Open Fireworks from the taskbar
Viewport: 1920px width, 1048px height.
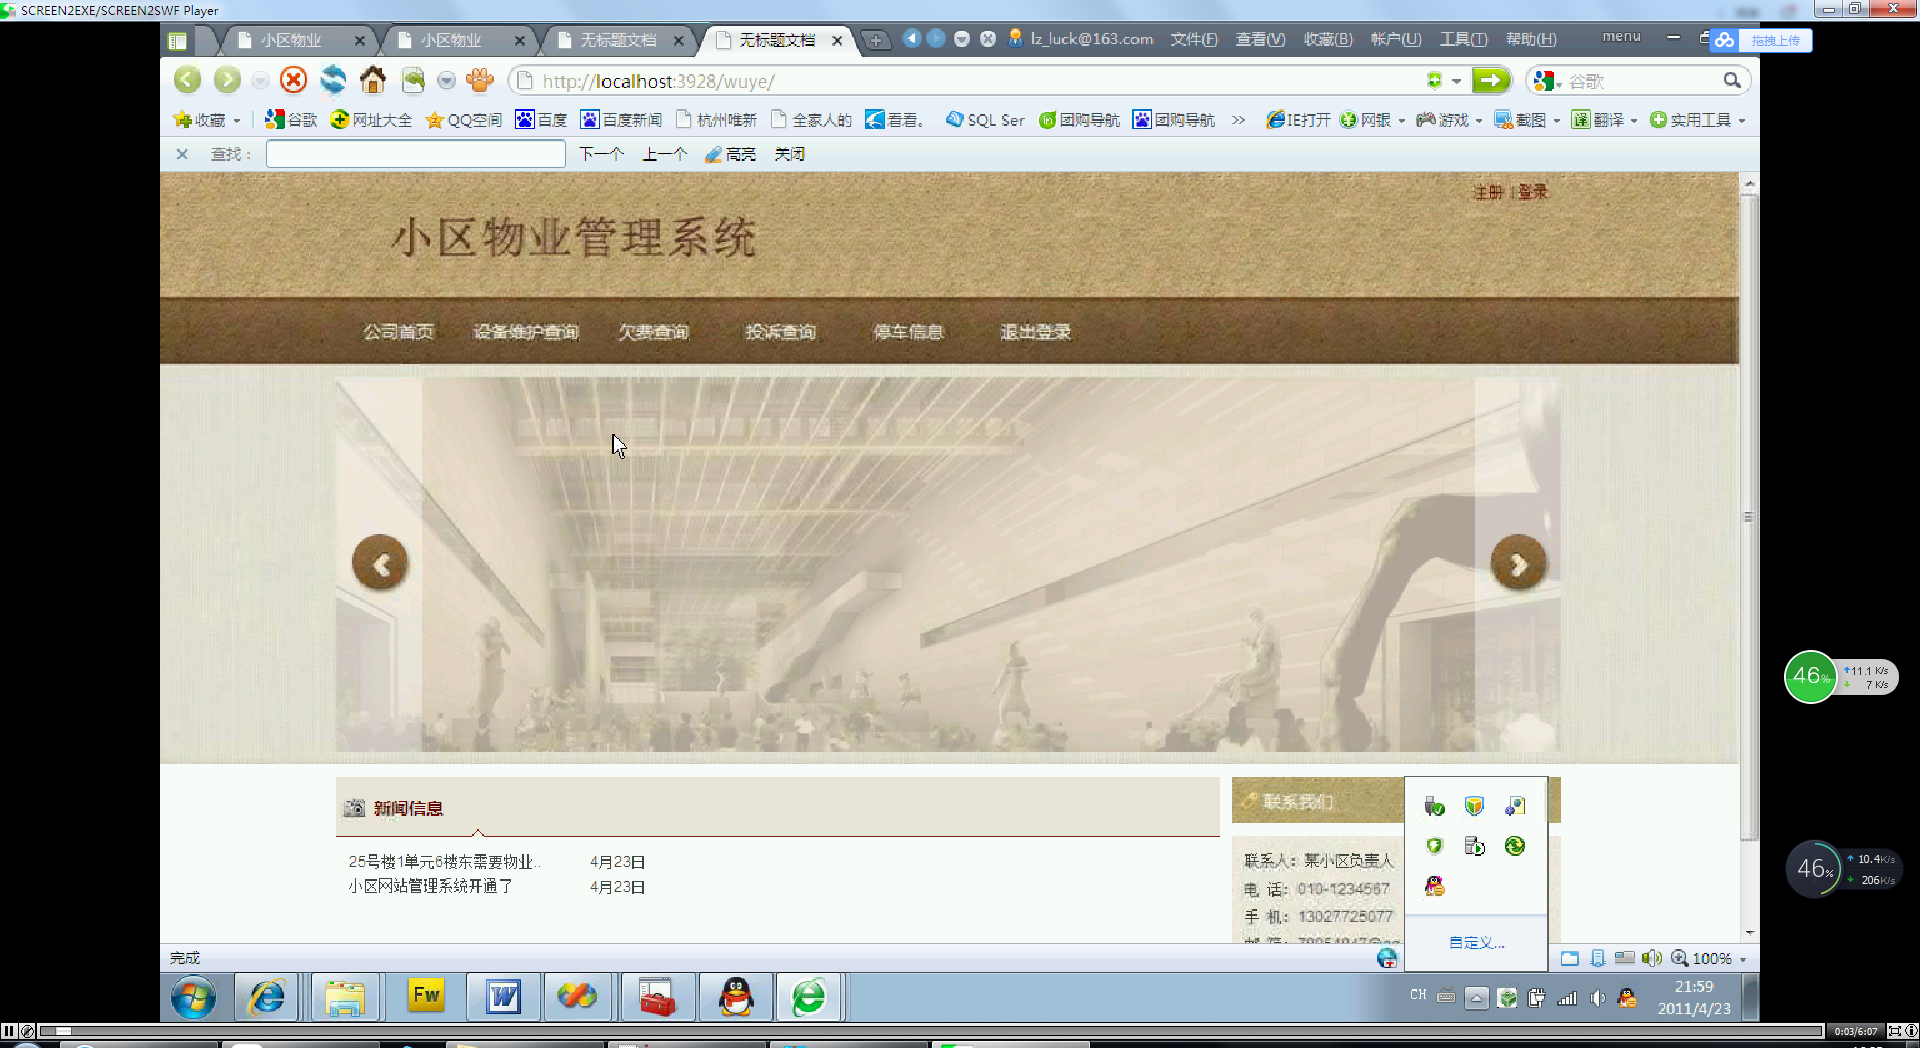pos(426,996)
